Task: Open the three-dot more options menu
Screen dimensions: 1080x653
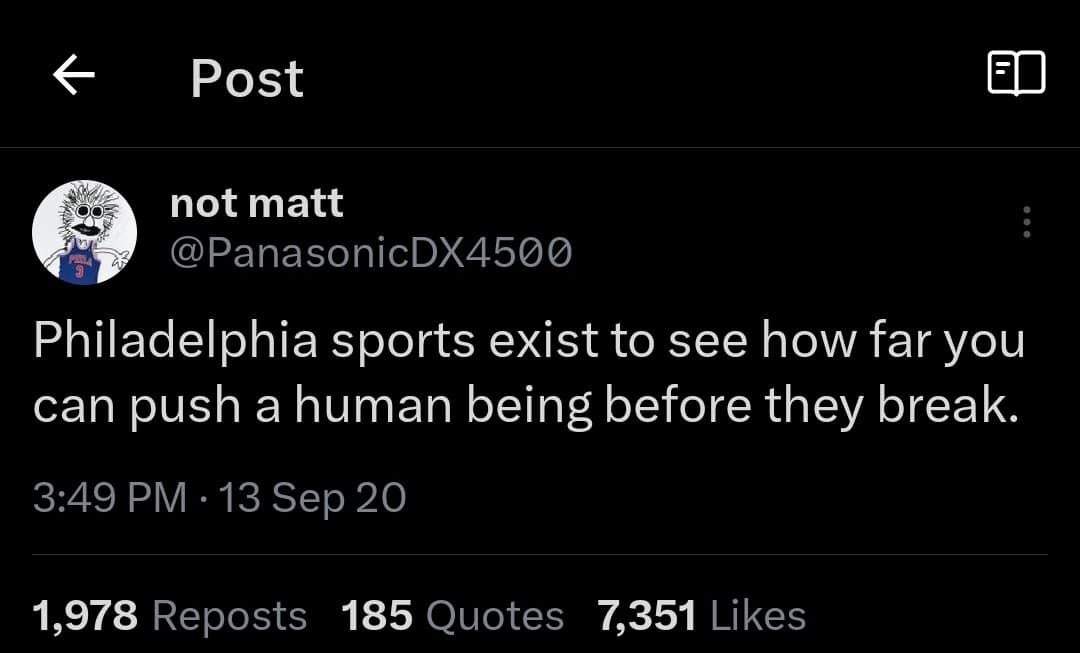Action: [x=1026, y=222]
